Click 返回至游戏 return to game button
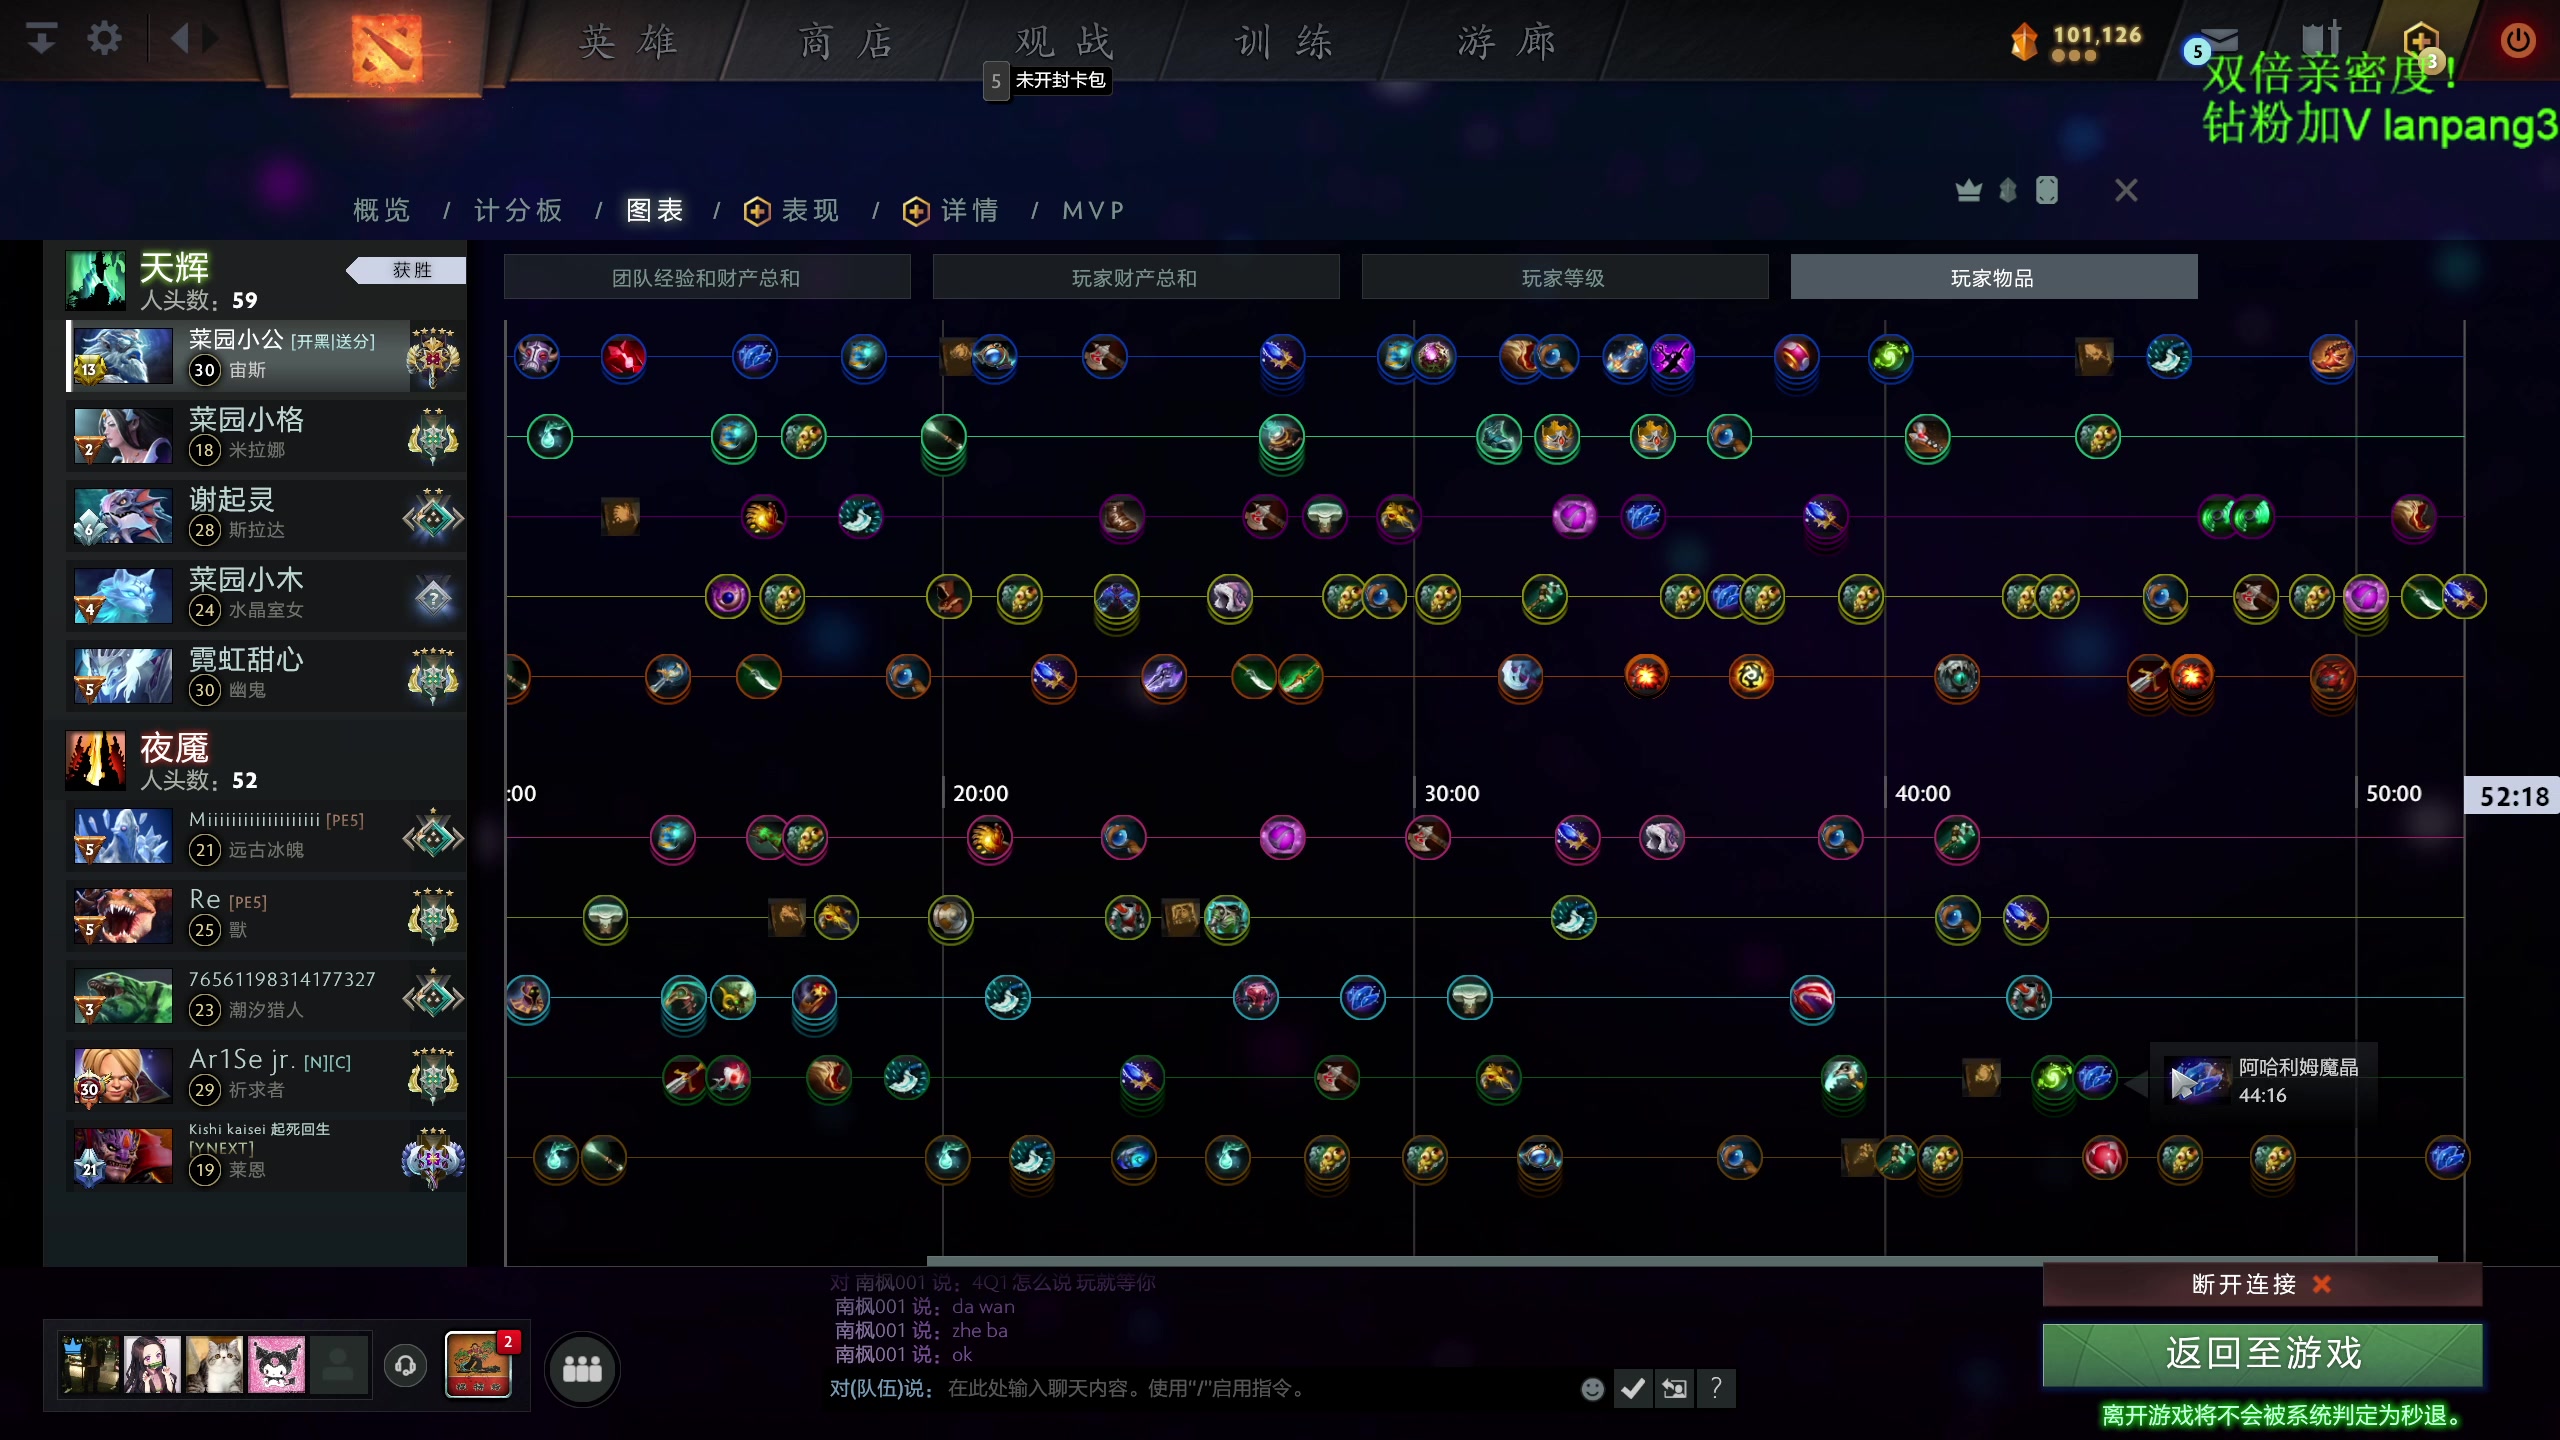Screen dimensions: 2560x1440 tap(2262, 1354)
